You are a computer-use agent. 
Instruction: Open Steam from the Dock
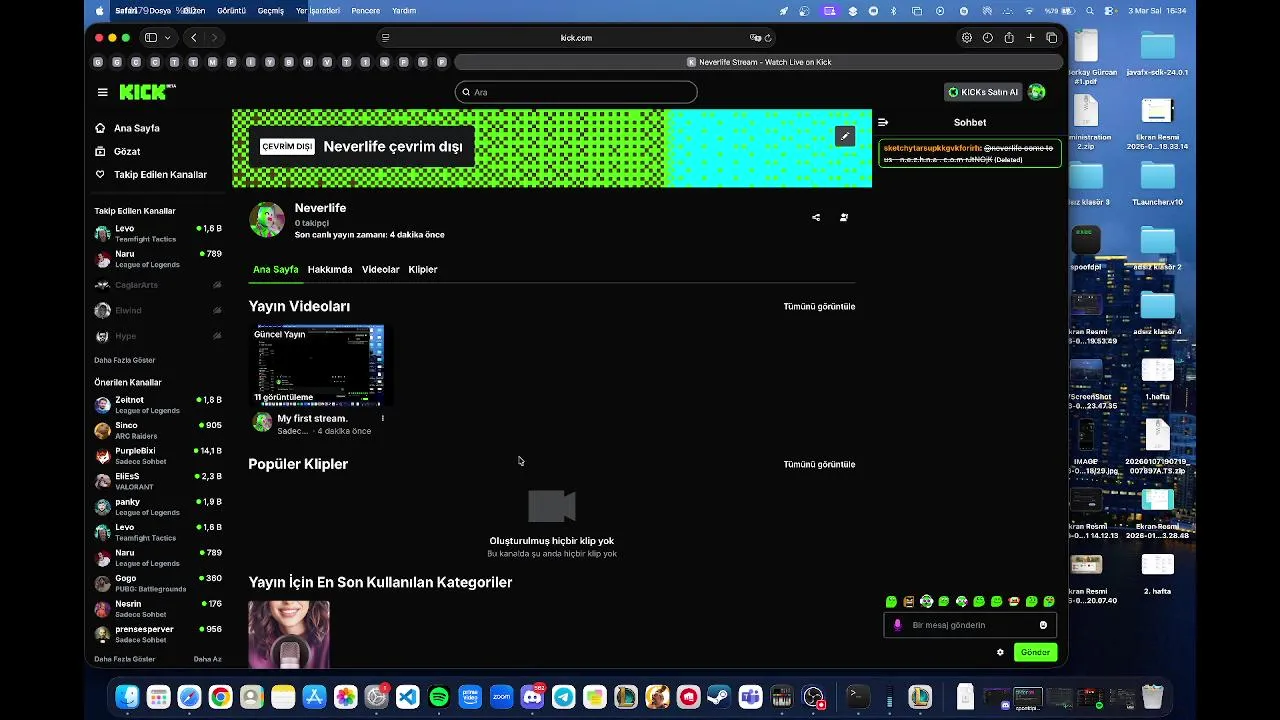[x=719, y=697]
